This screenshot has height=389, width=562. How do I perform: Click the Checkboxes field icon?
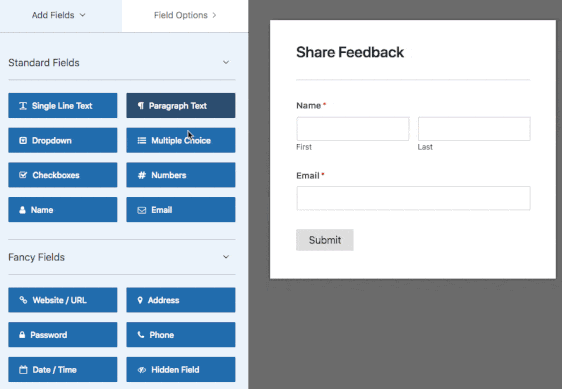point(23,175)
